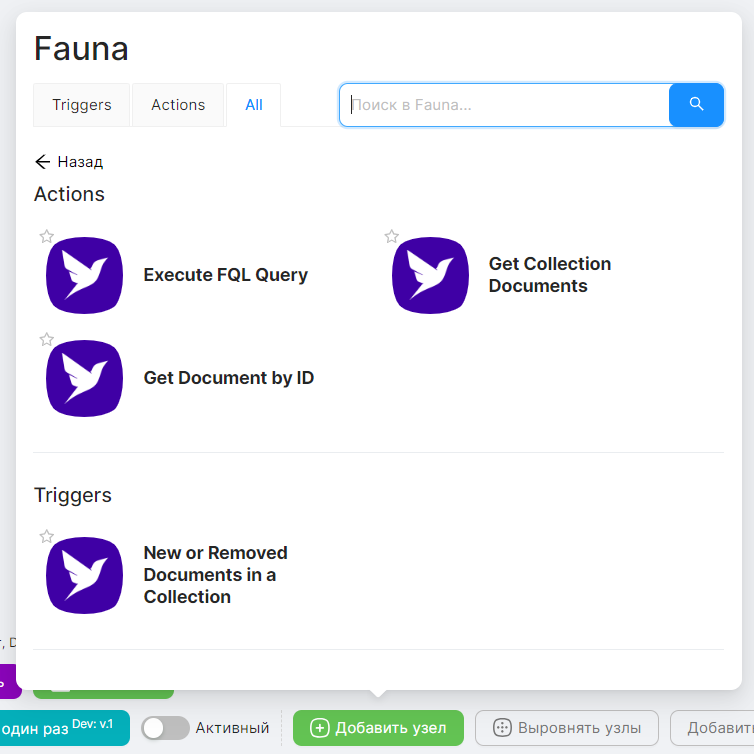Image resolution: width=754 pixels, height=754 pixels.
Task: Open the Actions tab
Action: click(x=178, y=105)
